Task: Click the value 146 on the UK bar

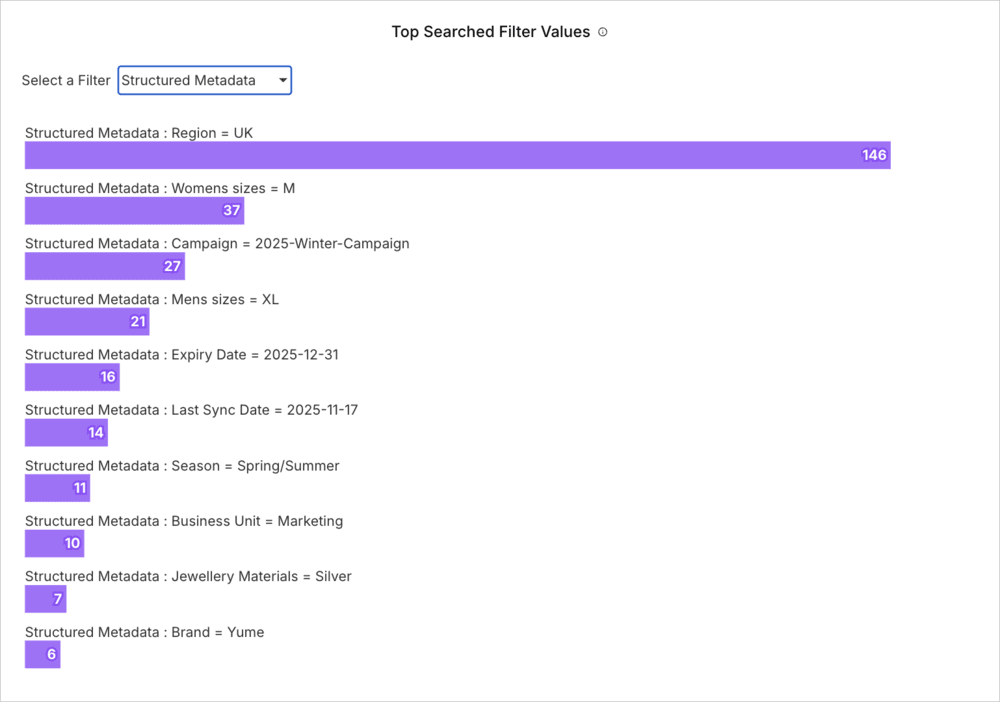Action: click(874, 155)
